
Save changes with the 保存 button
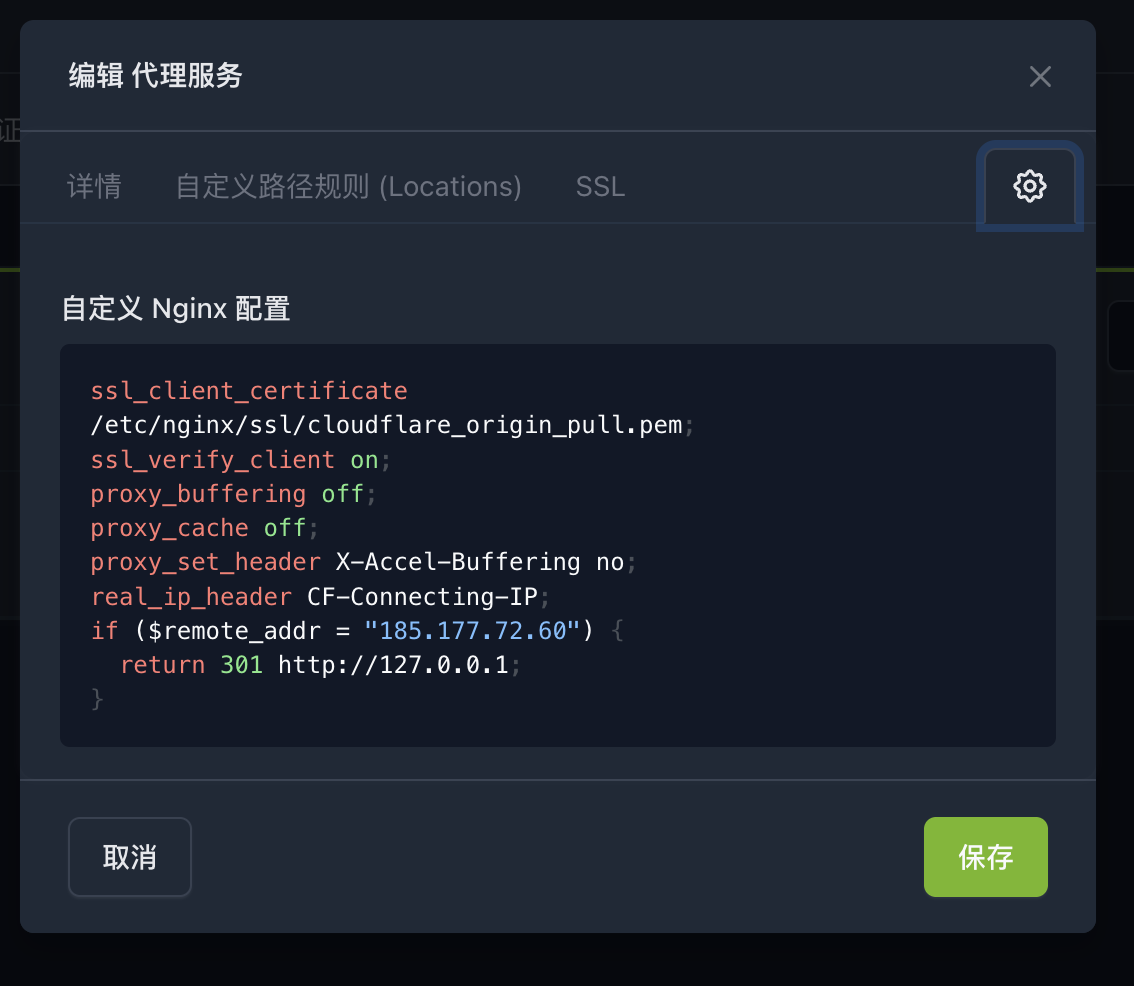click(986, 857)
